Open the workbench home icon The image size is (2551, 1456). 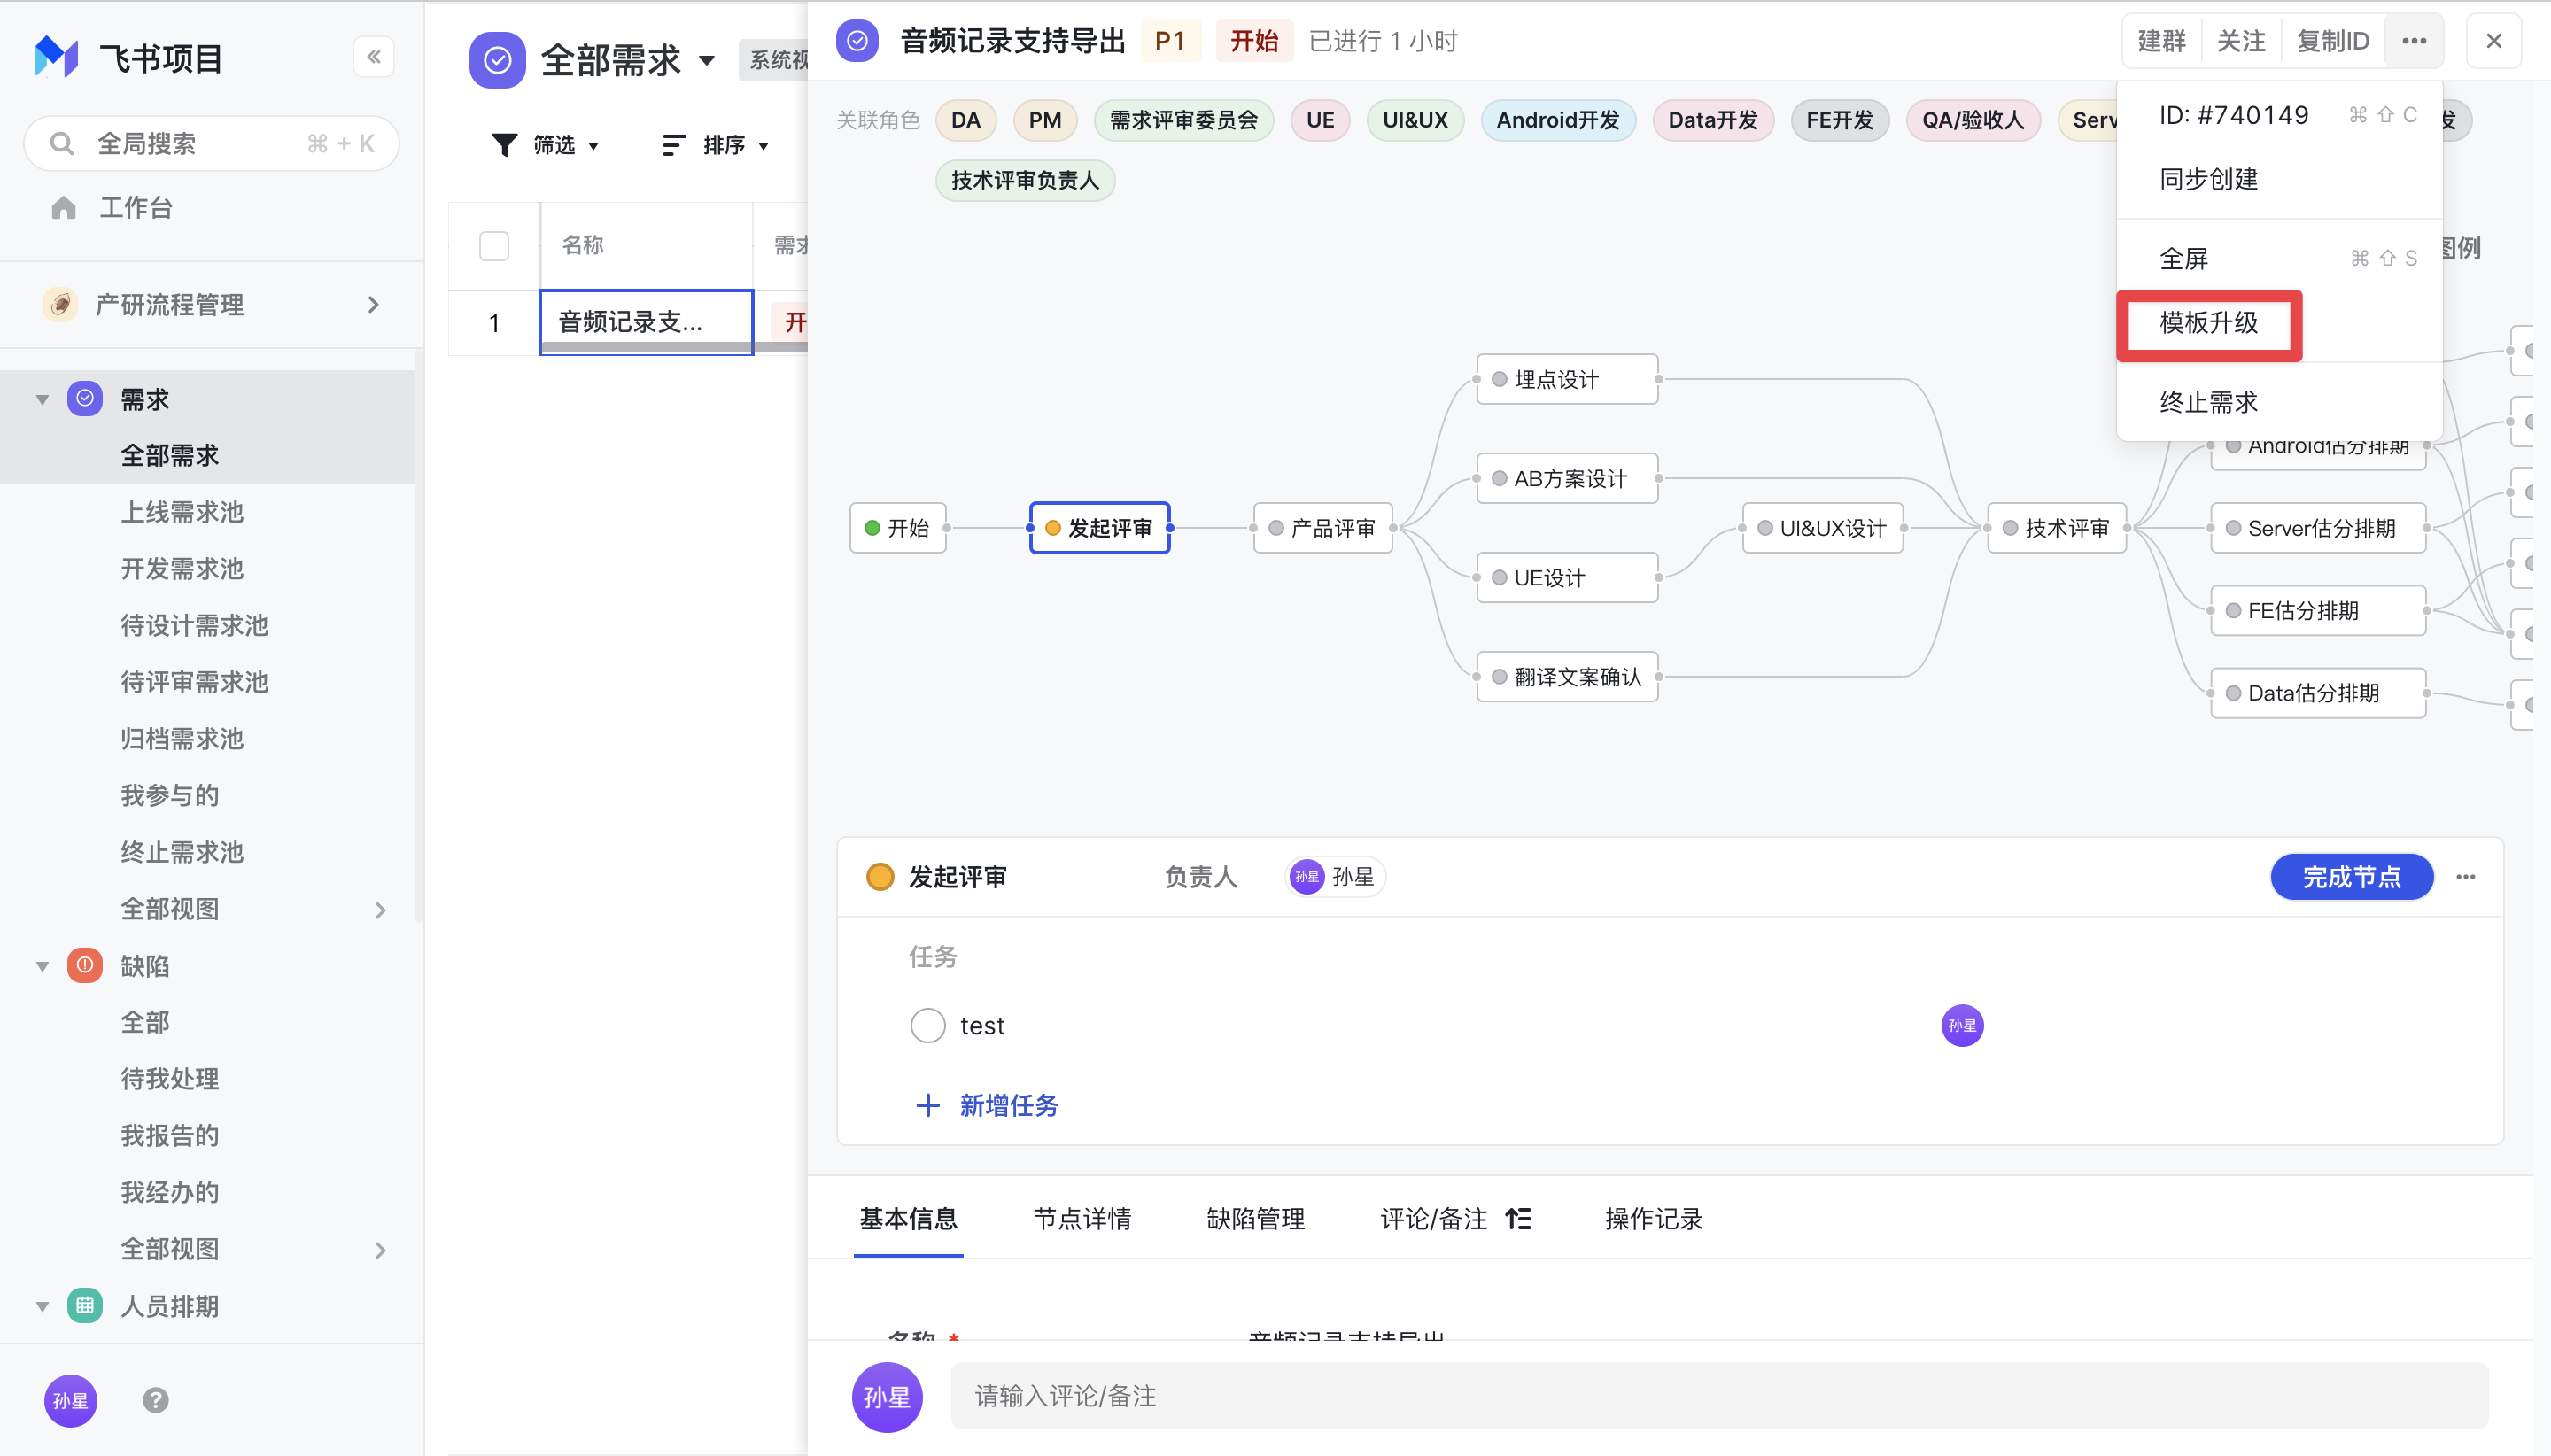[x=64, y=207]
